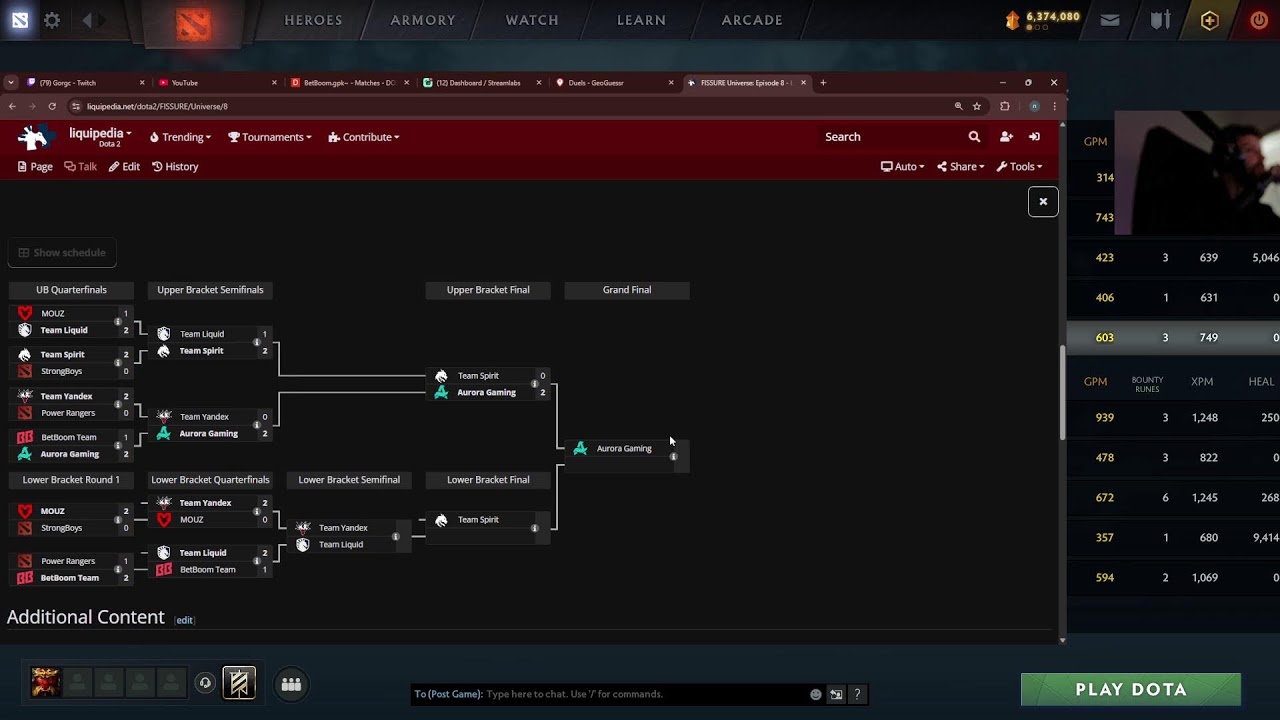
Task: Click Team Spirit in Lower Bracket Final
Action: click(x=478, y=520)
